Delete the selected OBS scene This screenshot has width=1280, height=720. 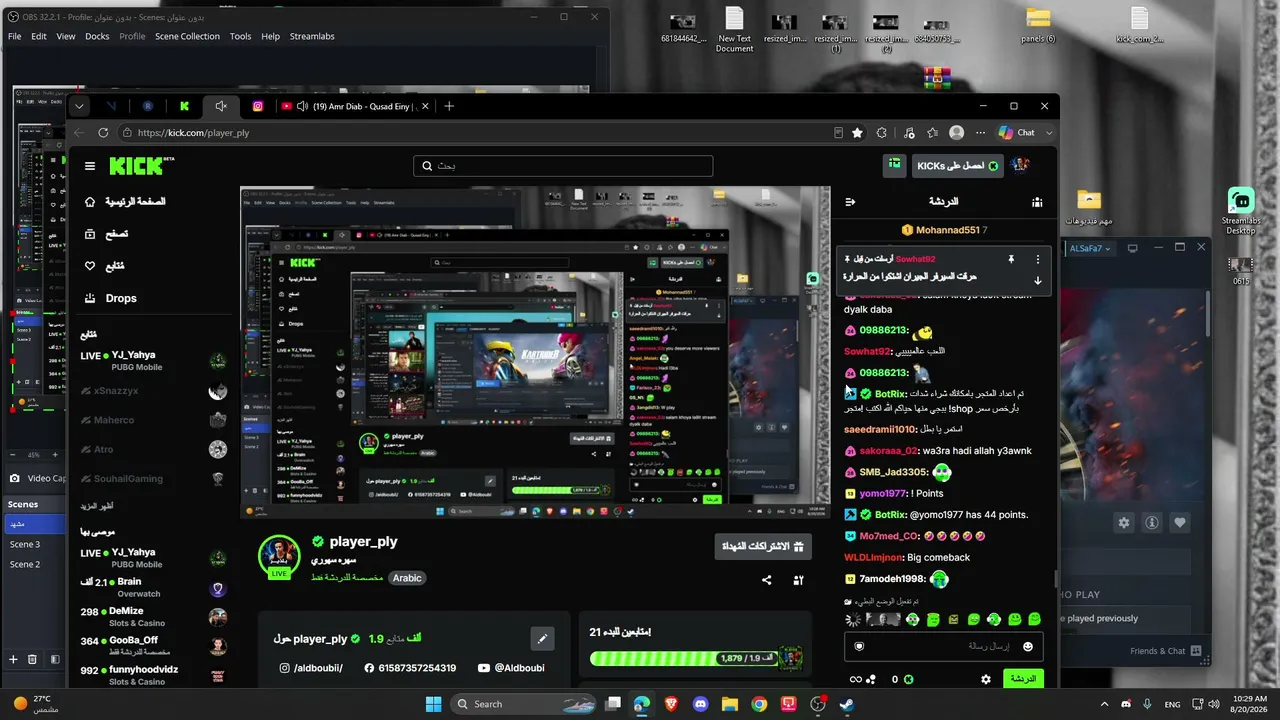(x=32, y=659)
